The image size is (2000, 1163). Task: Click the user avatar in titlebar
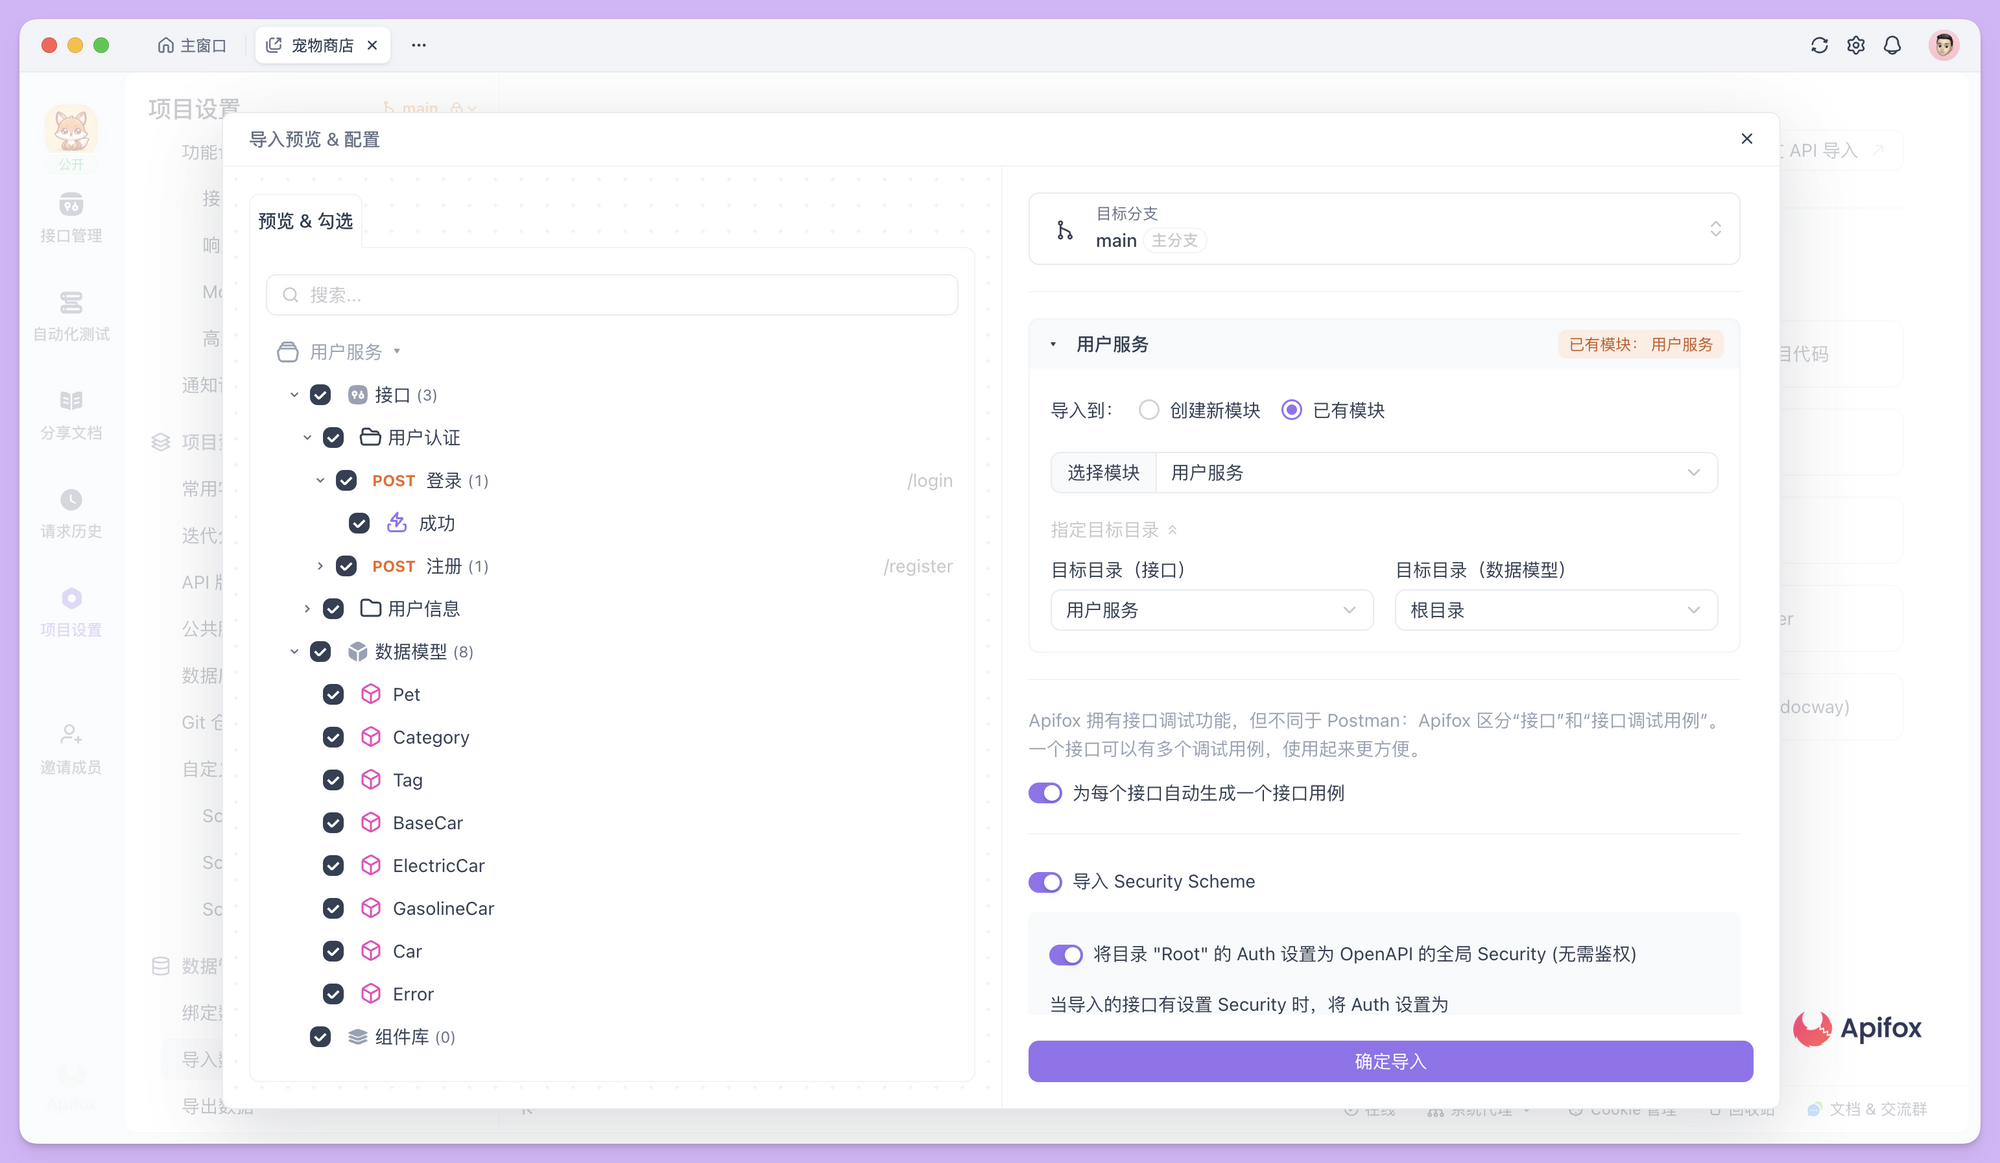1943,45
